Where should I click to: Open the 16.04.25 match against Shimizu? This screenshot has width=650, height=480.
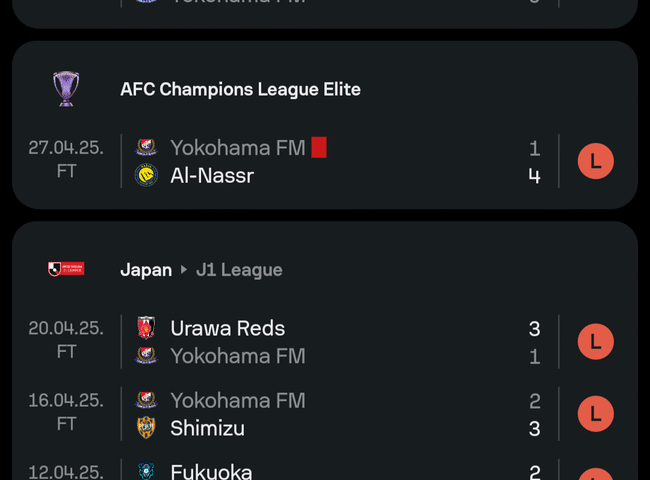[x=325, y=414]
